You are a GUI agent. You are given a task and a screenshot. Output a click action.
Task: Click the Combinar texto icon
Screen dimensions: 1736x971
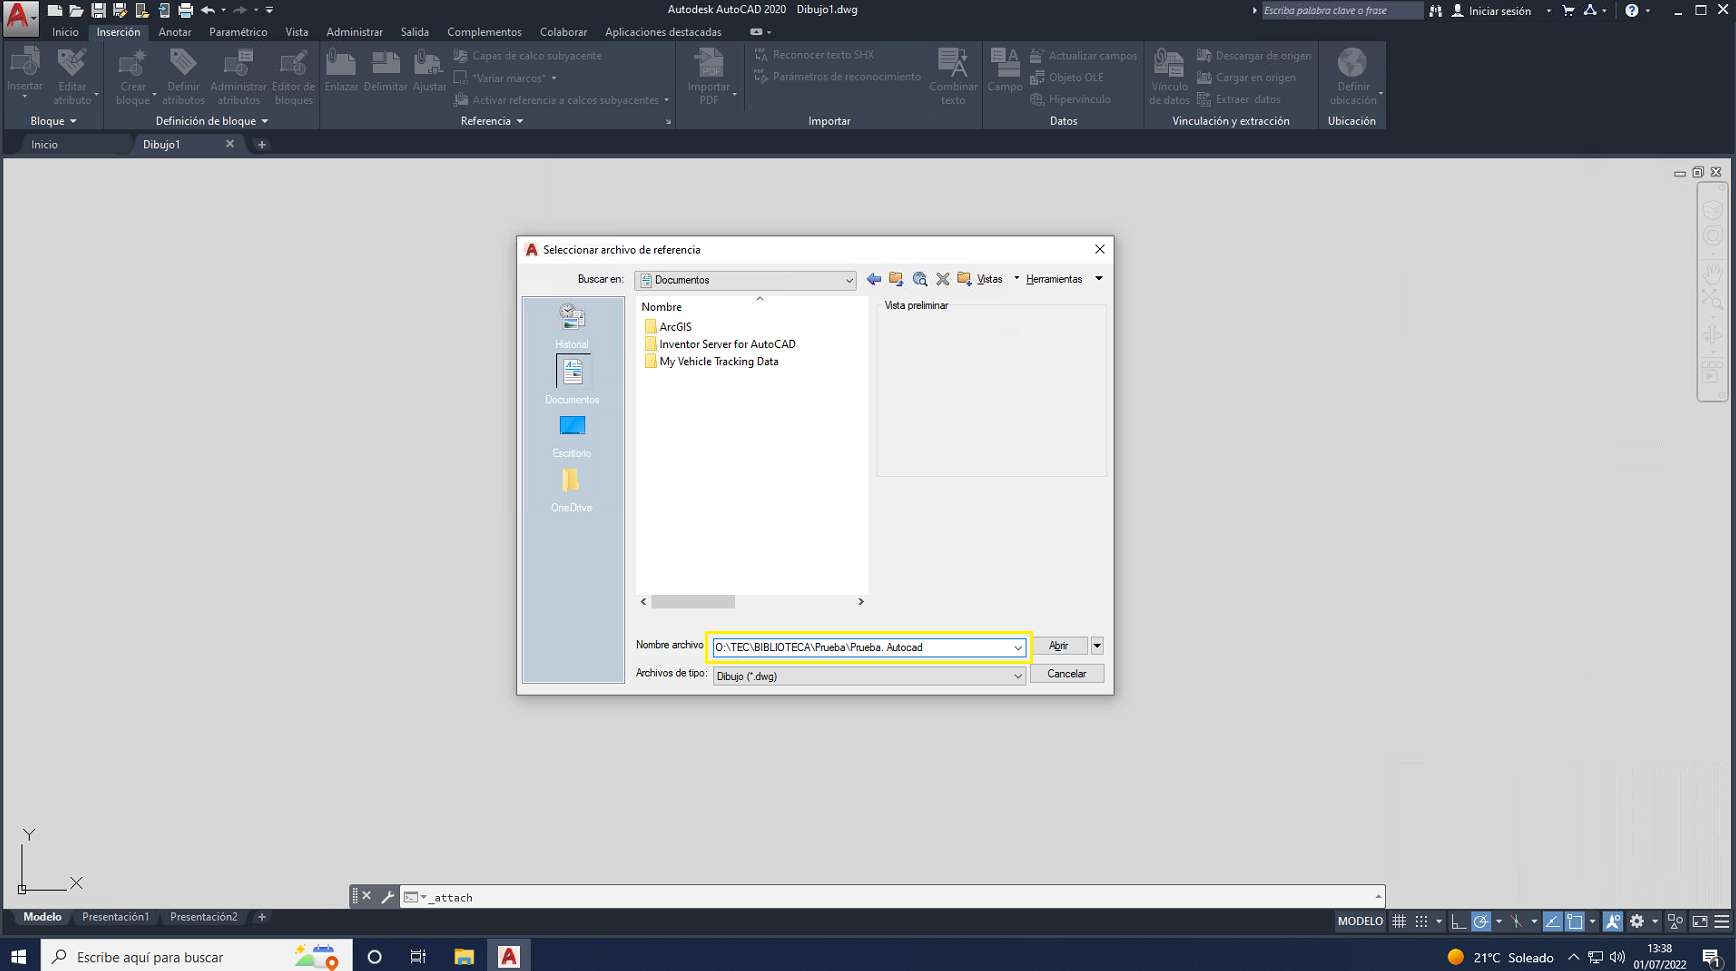(953, 63)
